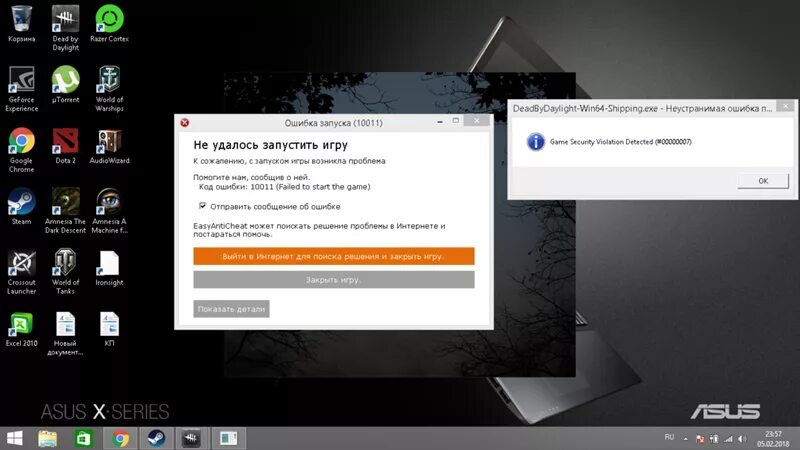Viewport: 800px width, 450px height.
Task: Open the network signal tray icon
Action: pyautogui.click(x=729, y=439)
